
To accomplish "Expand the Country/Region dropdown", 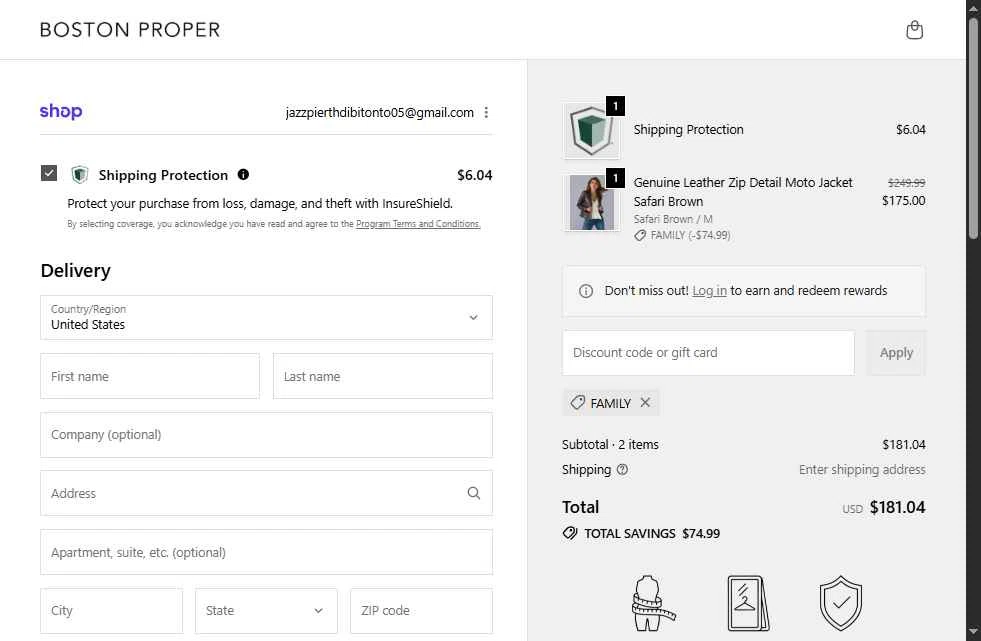I will point(266,317).
